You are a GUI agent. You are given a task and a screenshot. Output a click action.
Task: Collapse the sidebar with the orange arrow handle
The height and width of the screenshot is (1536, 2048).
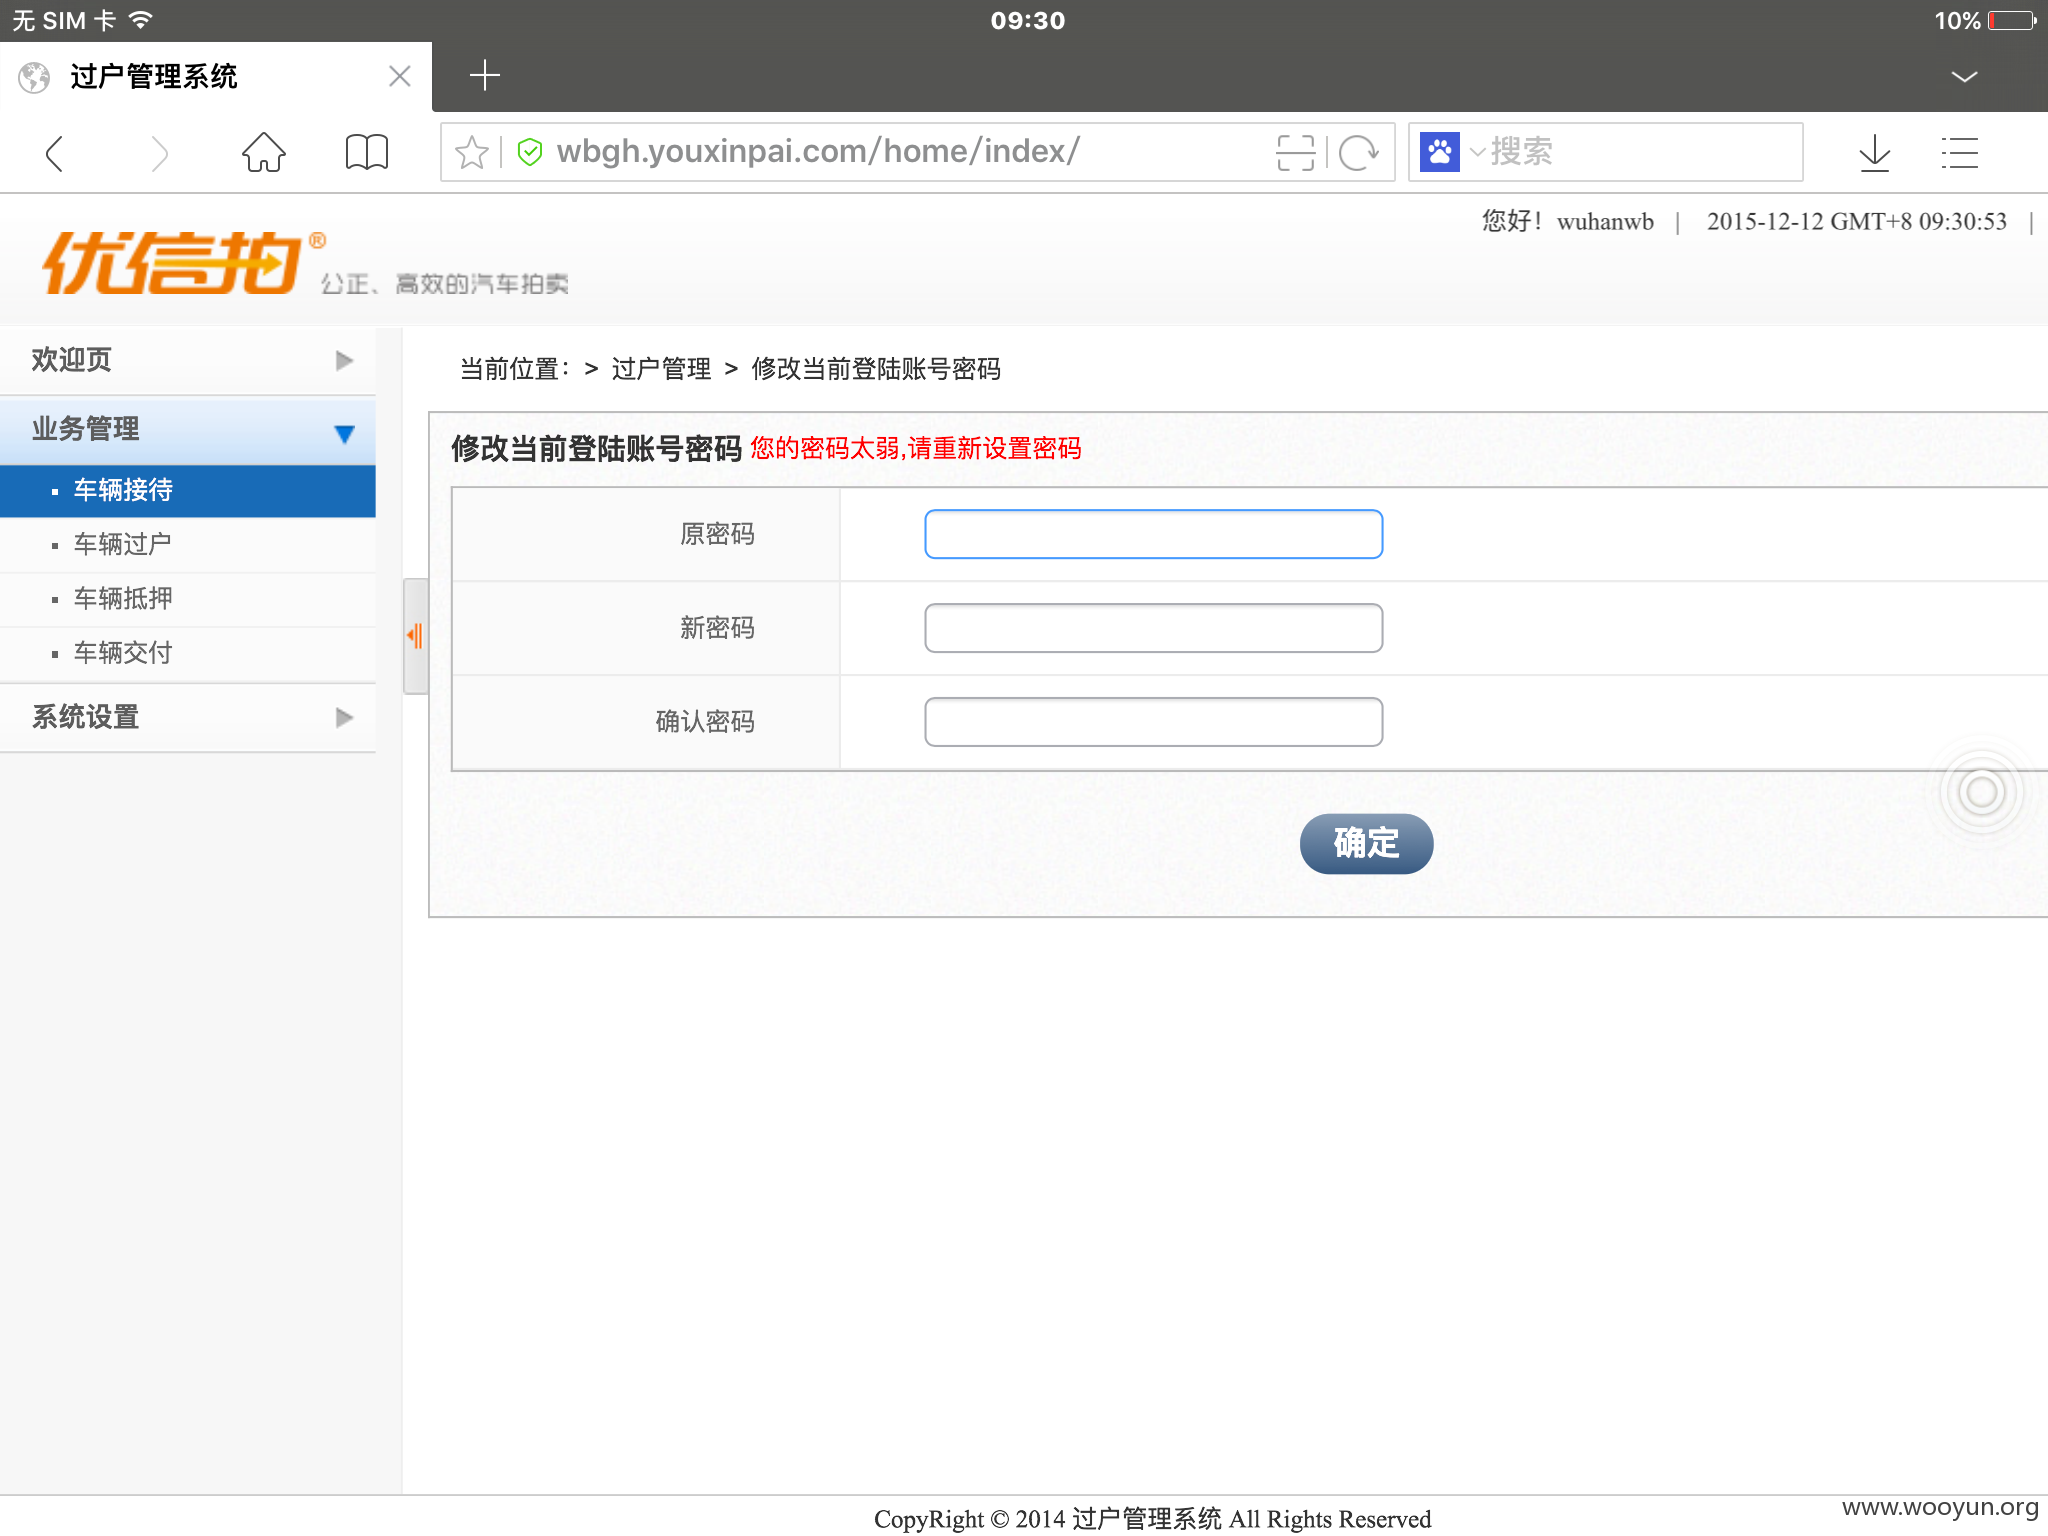415,636
